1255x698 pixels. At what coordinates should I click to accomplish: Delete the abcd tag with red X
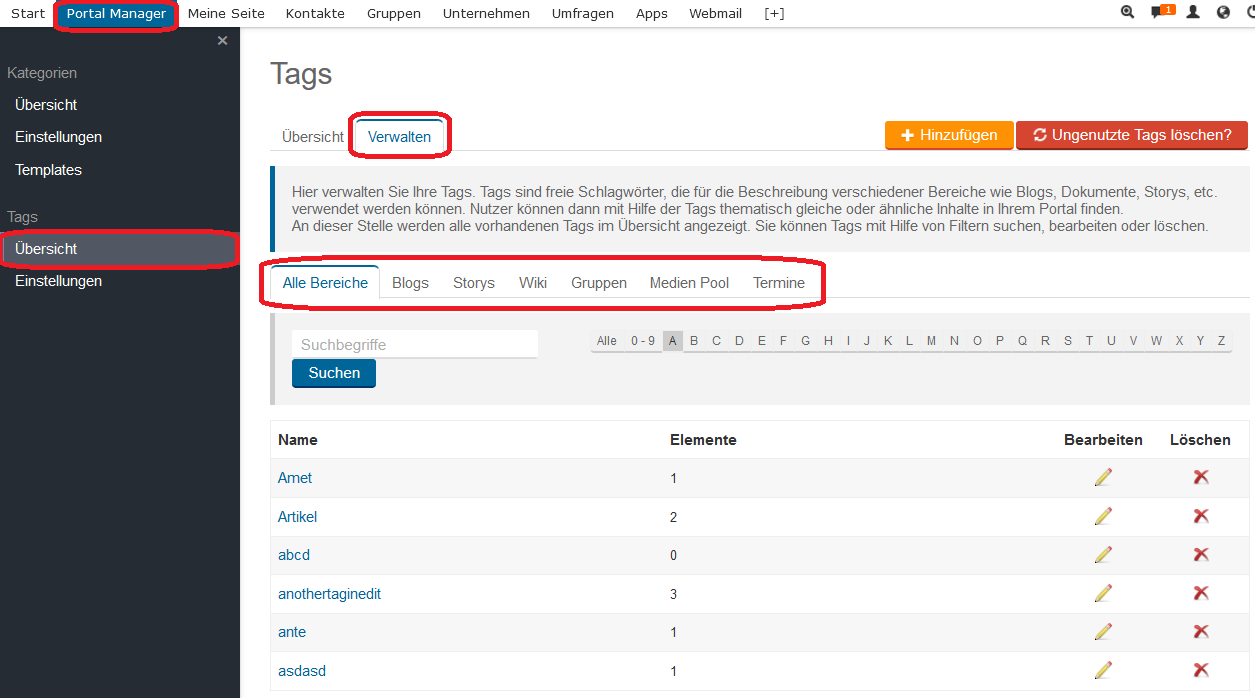(1201, 554)
